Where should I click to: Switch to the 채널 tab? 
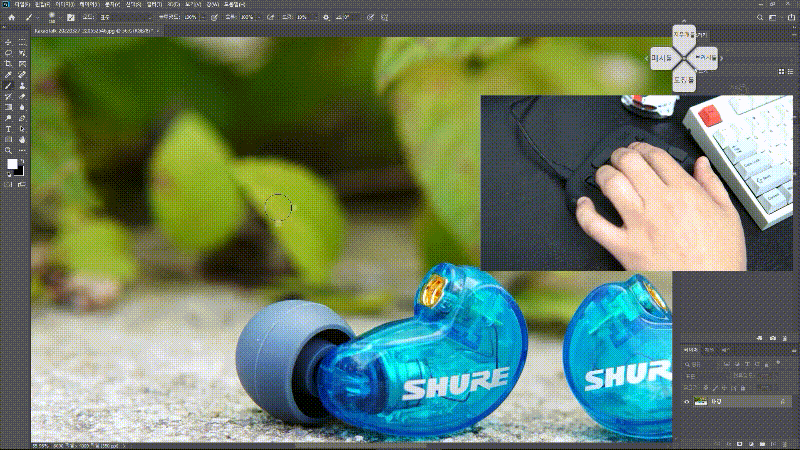709,351
